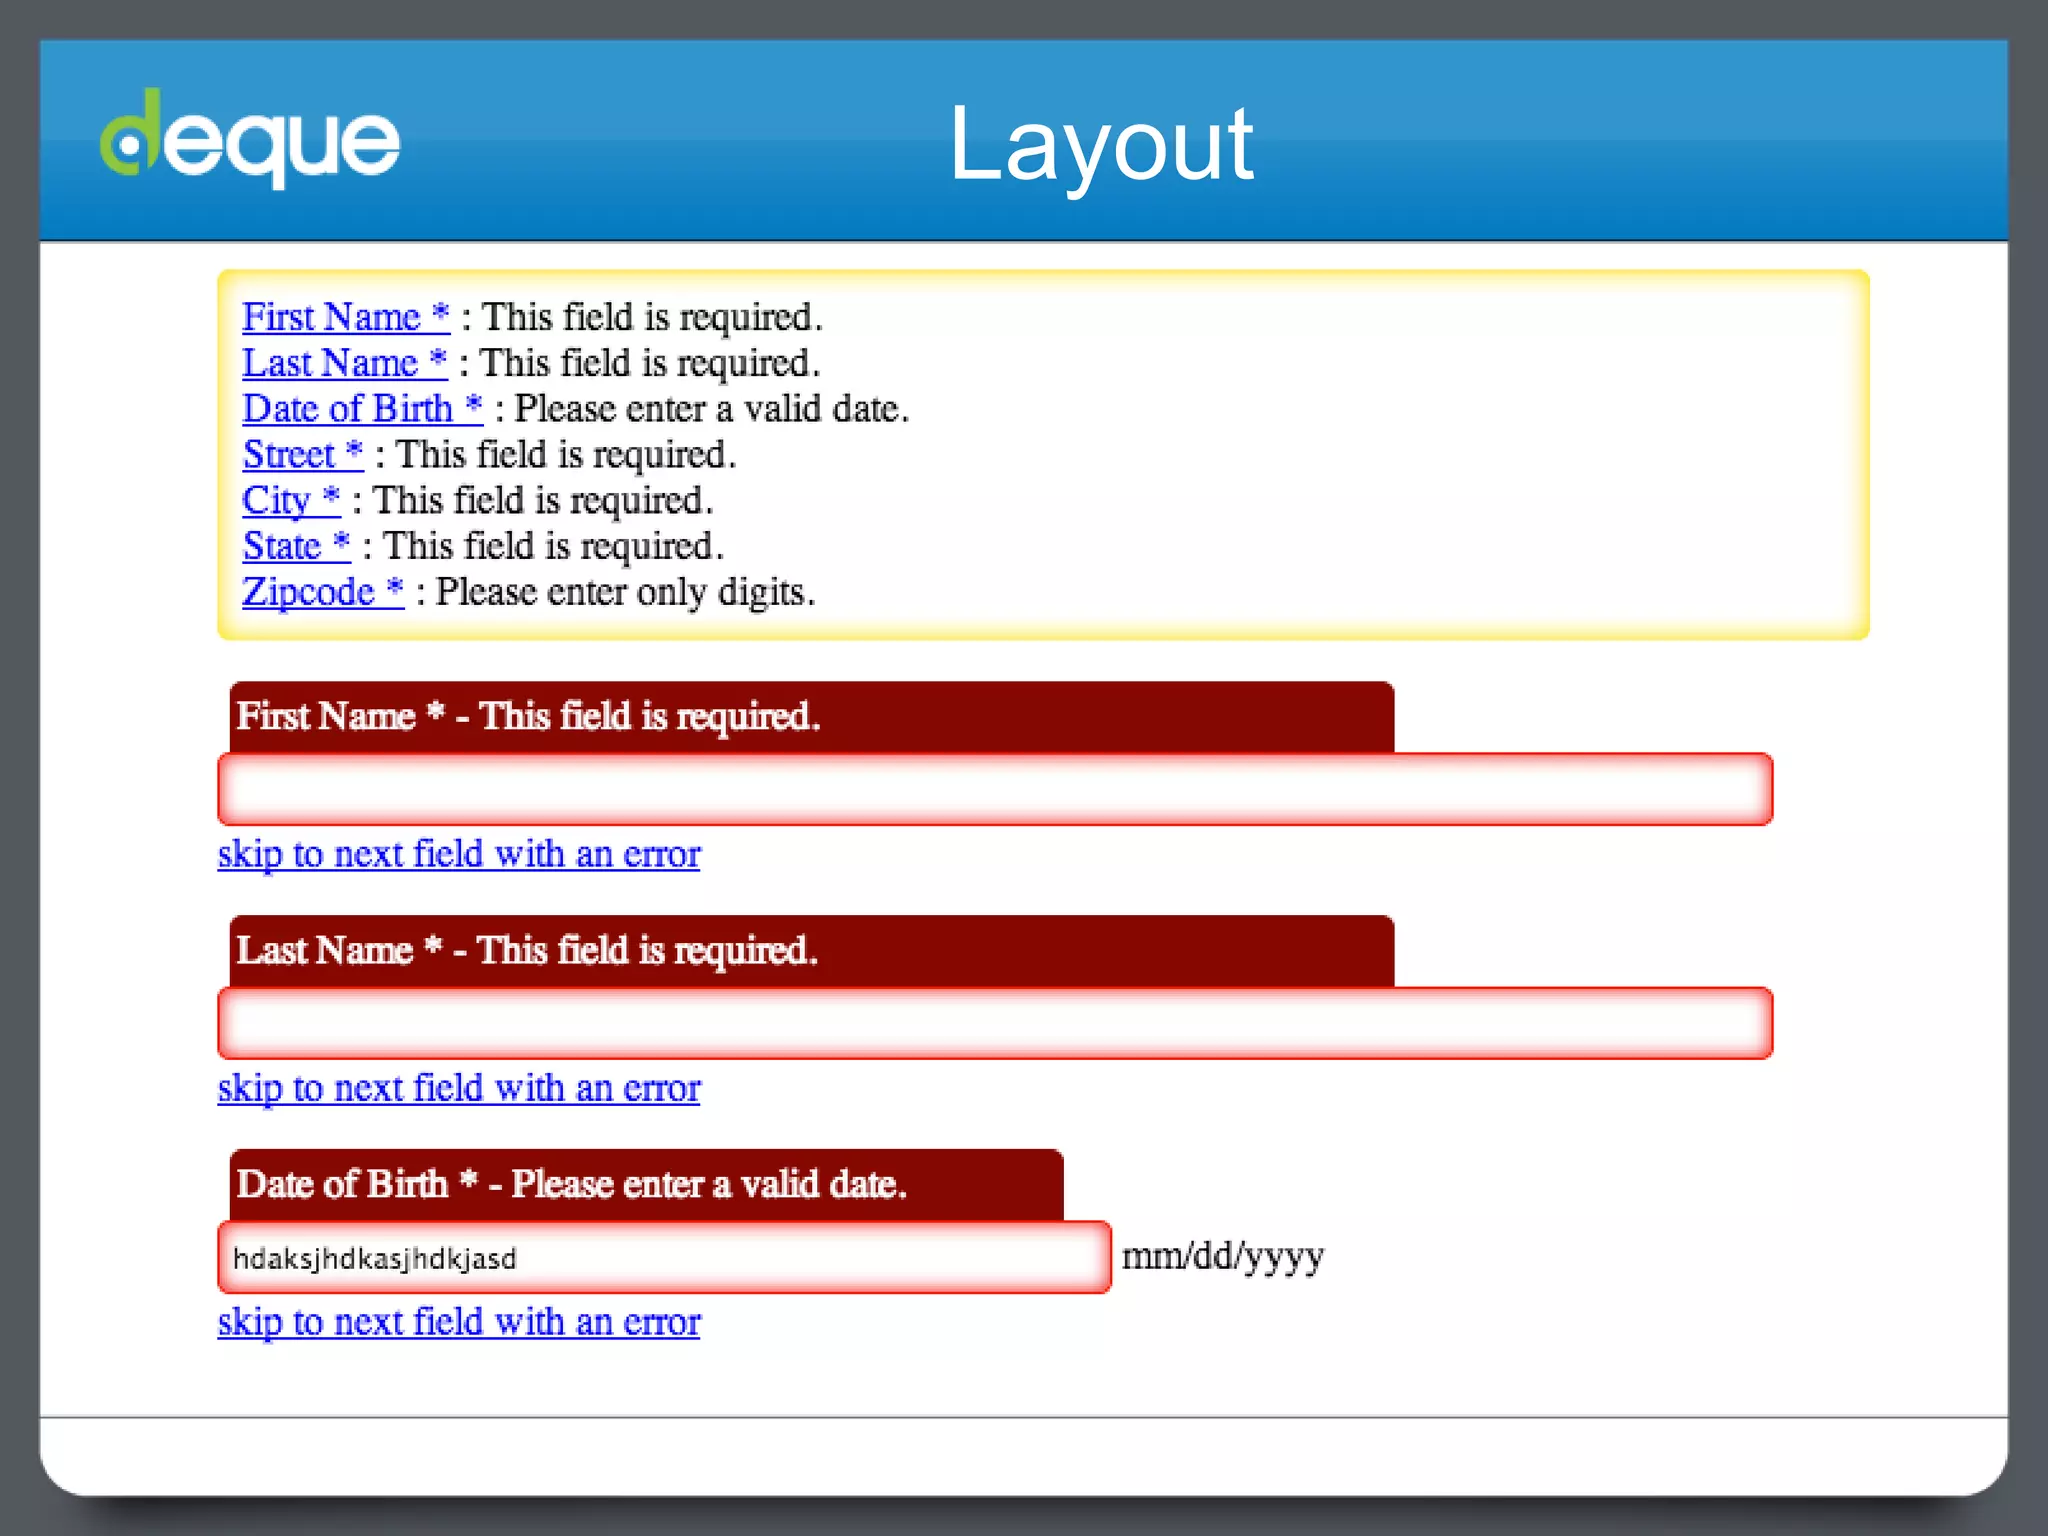Image resolution: width=2048 pixels, height=1536 pixels.
Task: Click the Zipcode 'Please enter only digits' message
Action: 625,592
